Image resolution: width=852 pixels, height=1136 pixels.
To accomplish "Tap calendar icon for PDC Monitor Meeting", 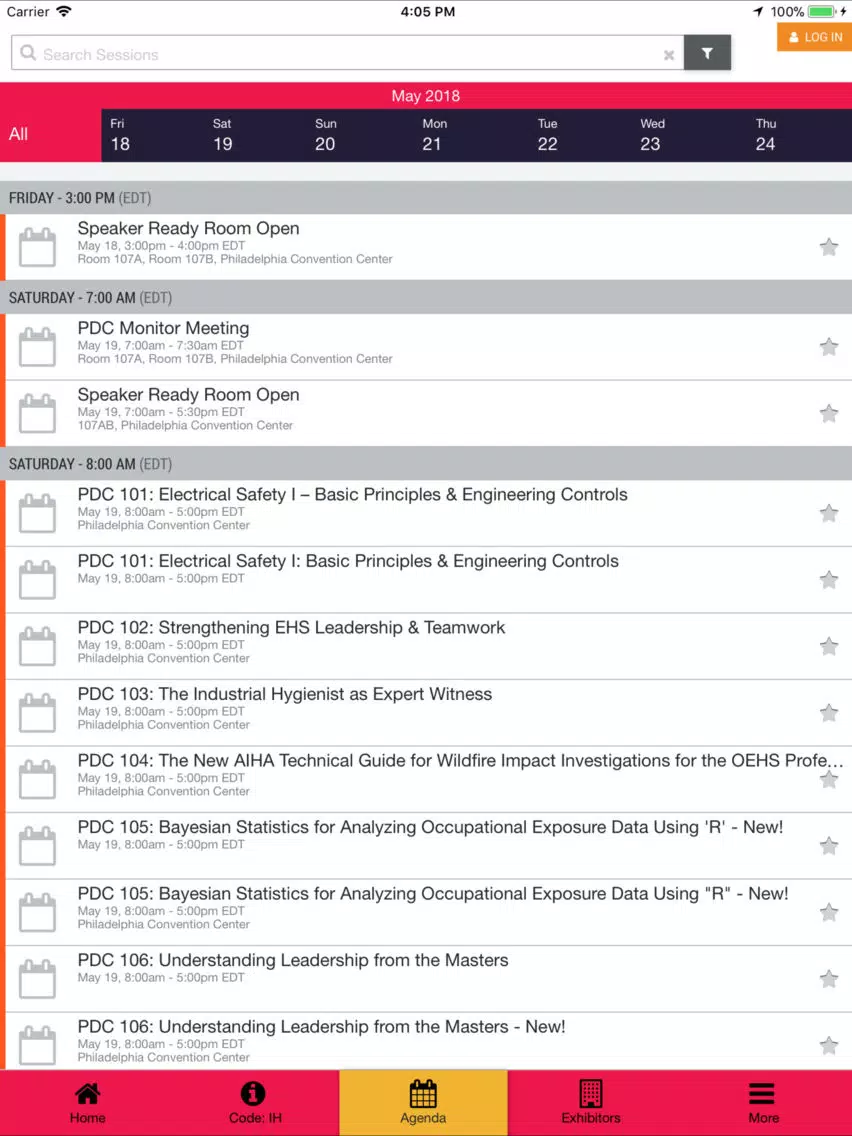I will click(37, 347).
